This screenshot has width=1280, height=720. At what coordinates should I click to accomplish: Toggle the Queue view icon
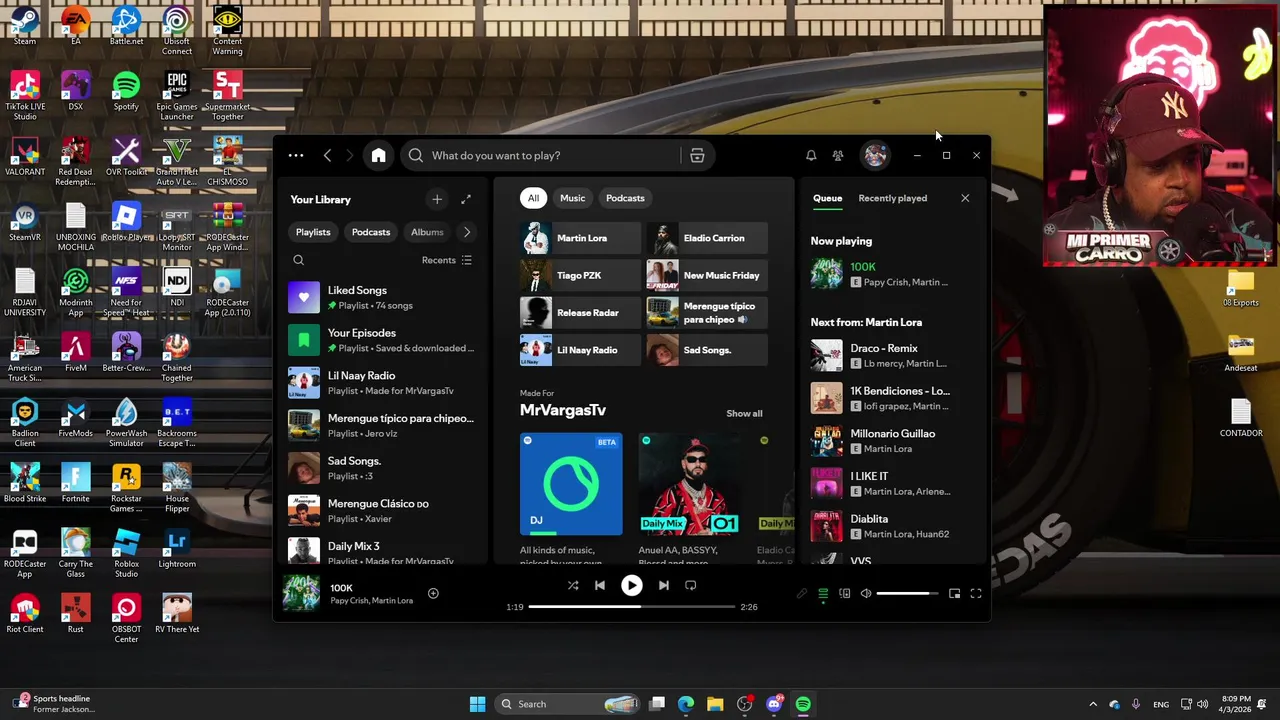pos(823,593)
